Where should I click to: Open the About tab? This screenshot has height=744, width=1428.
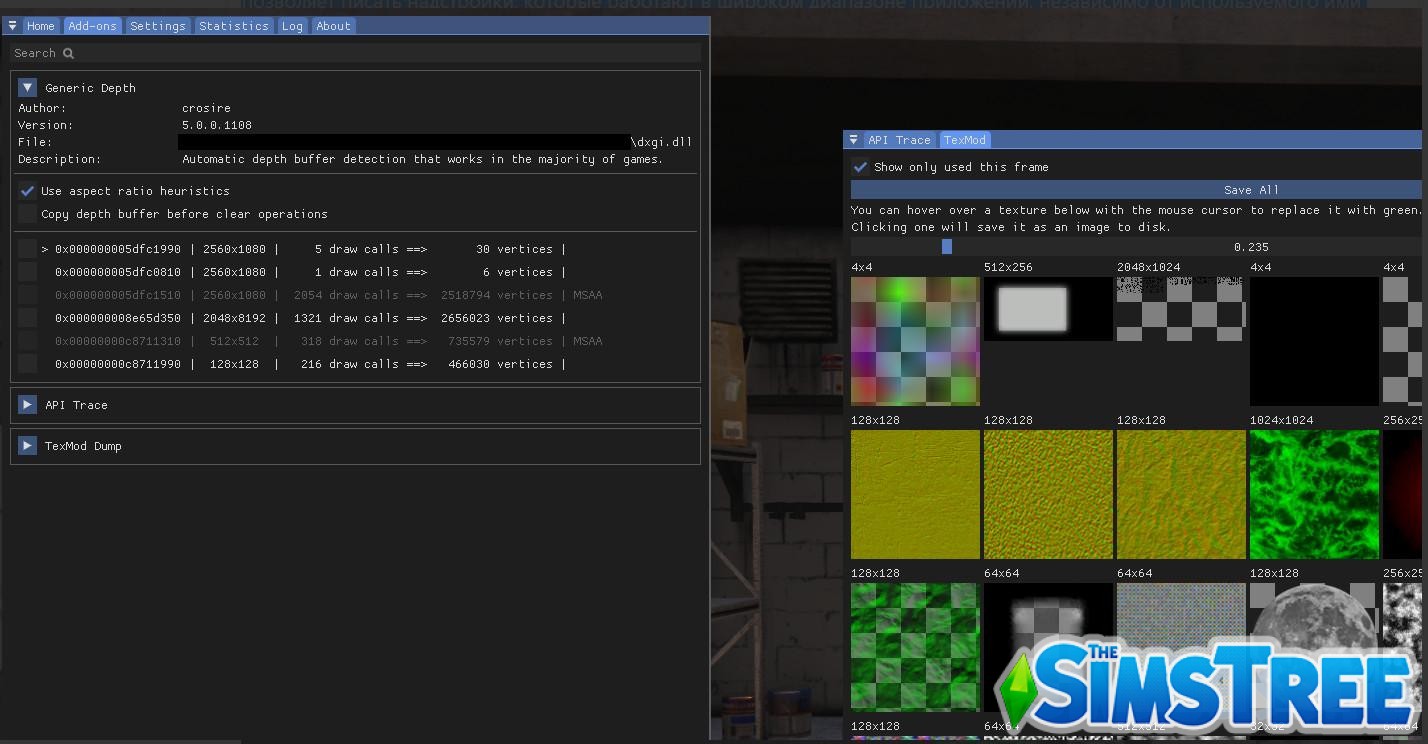[x=333, y=25]
